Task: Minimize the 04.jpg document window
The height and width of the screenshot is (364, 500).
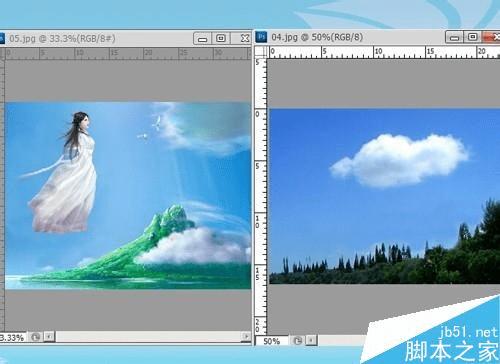Action: [454, 37]
